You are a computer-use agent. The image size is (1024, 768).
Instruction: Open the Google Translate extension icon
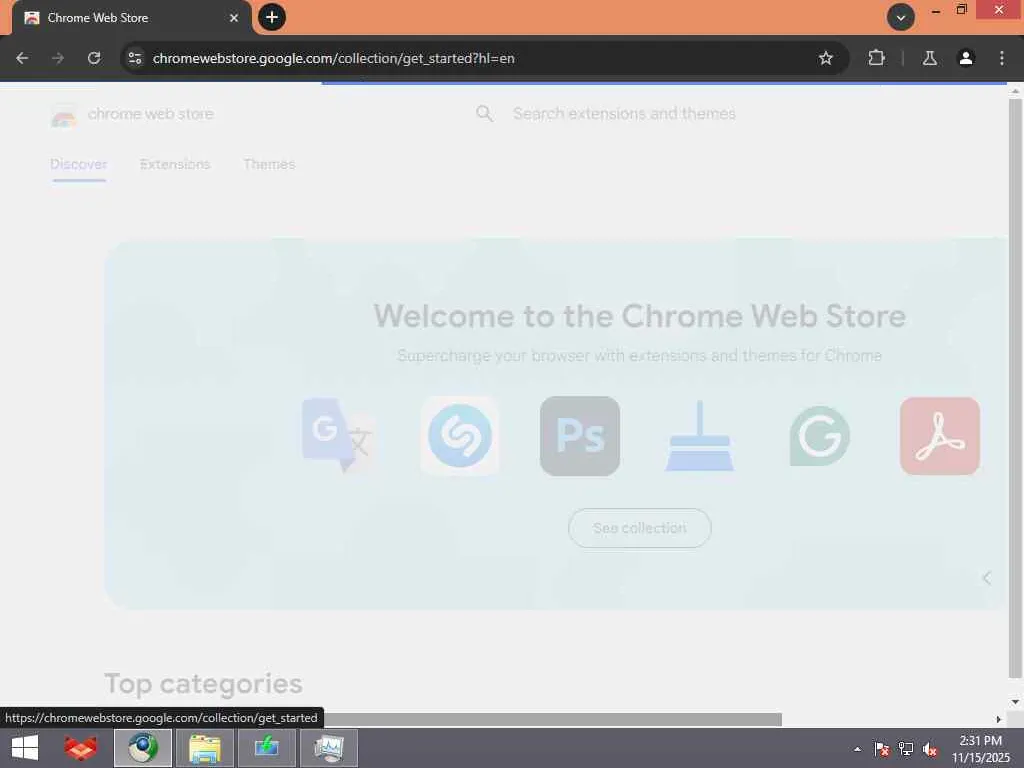(x=339, y=435)
